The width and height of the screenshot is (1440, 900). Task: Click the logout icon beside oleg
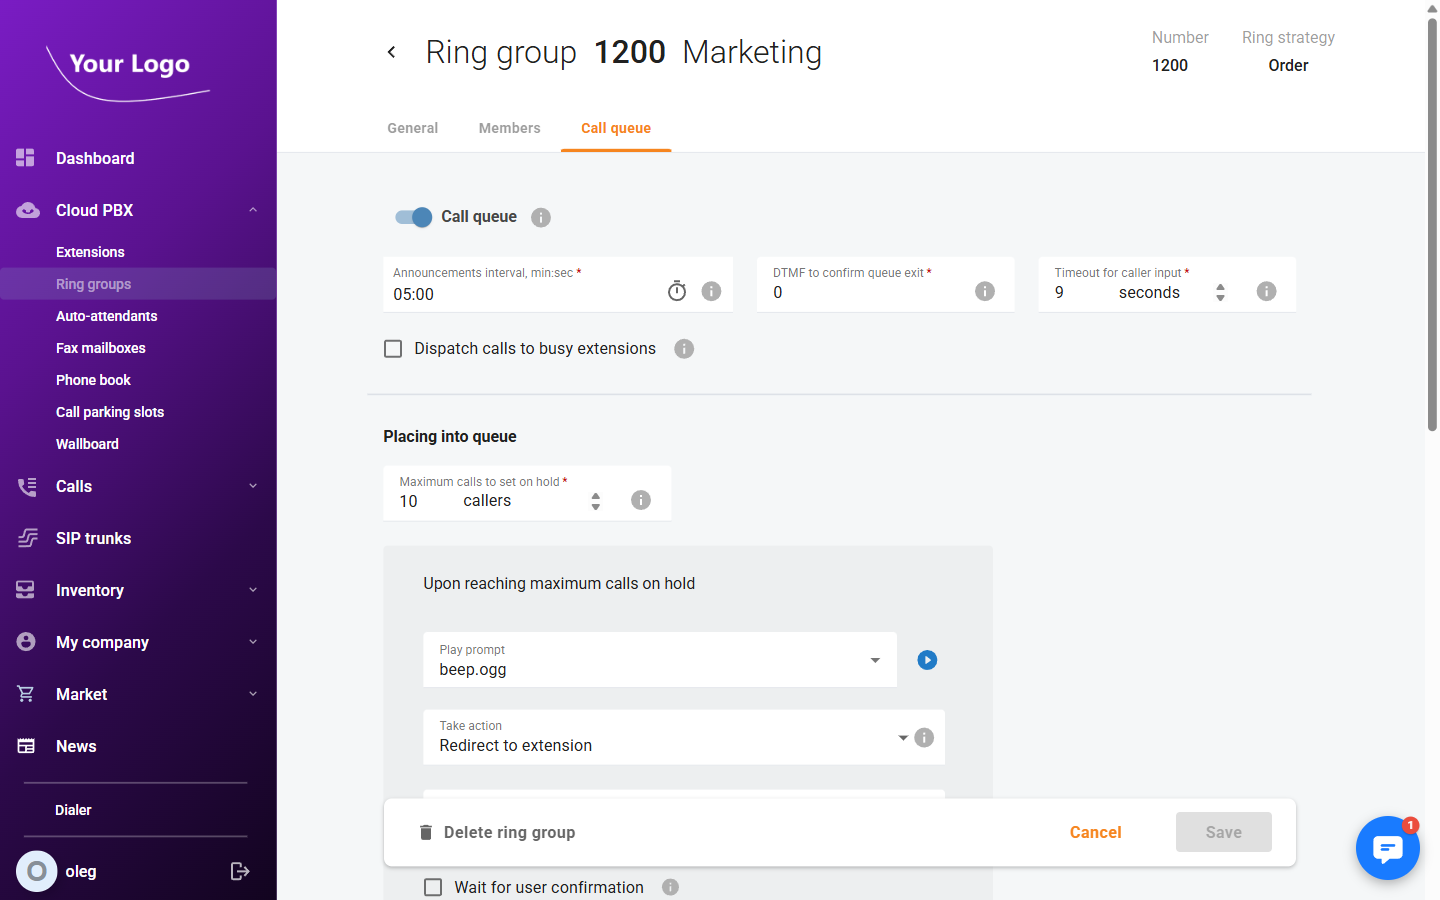pos(240,871)
